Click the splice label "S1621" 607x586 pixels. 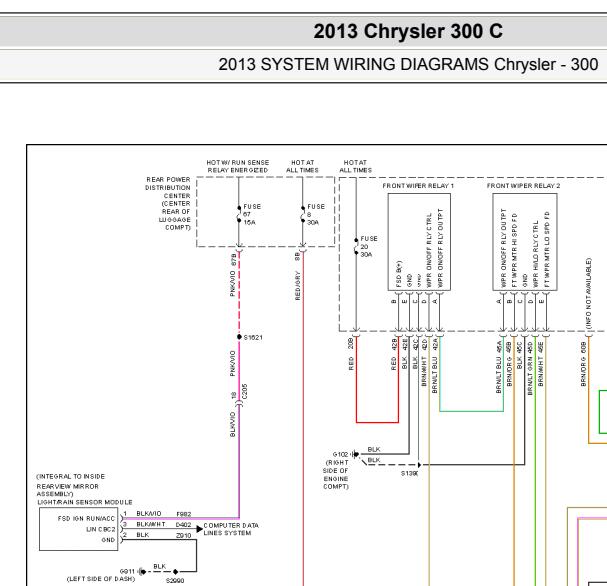pyautogui.click(x=253, y=338)
